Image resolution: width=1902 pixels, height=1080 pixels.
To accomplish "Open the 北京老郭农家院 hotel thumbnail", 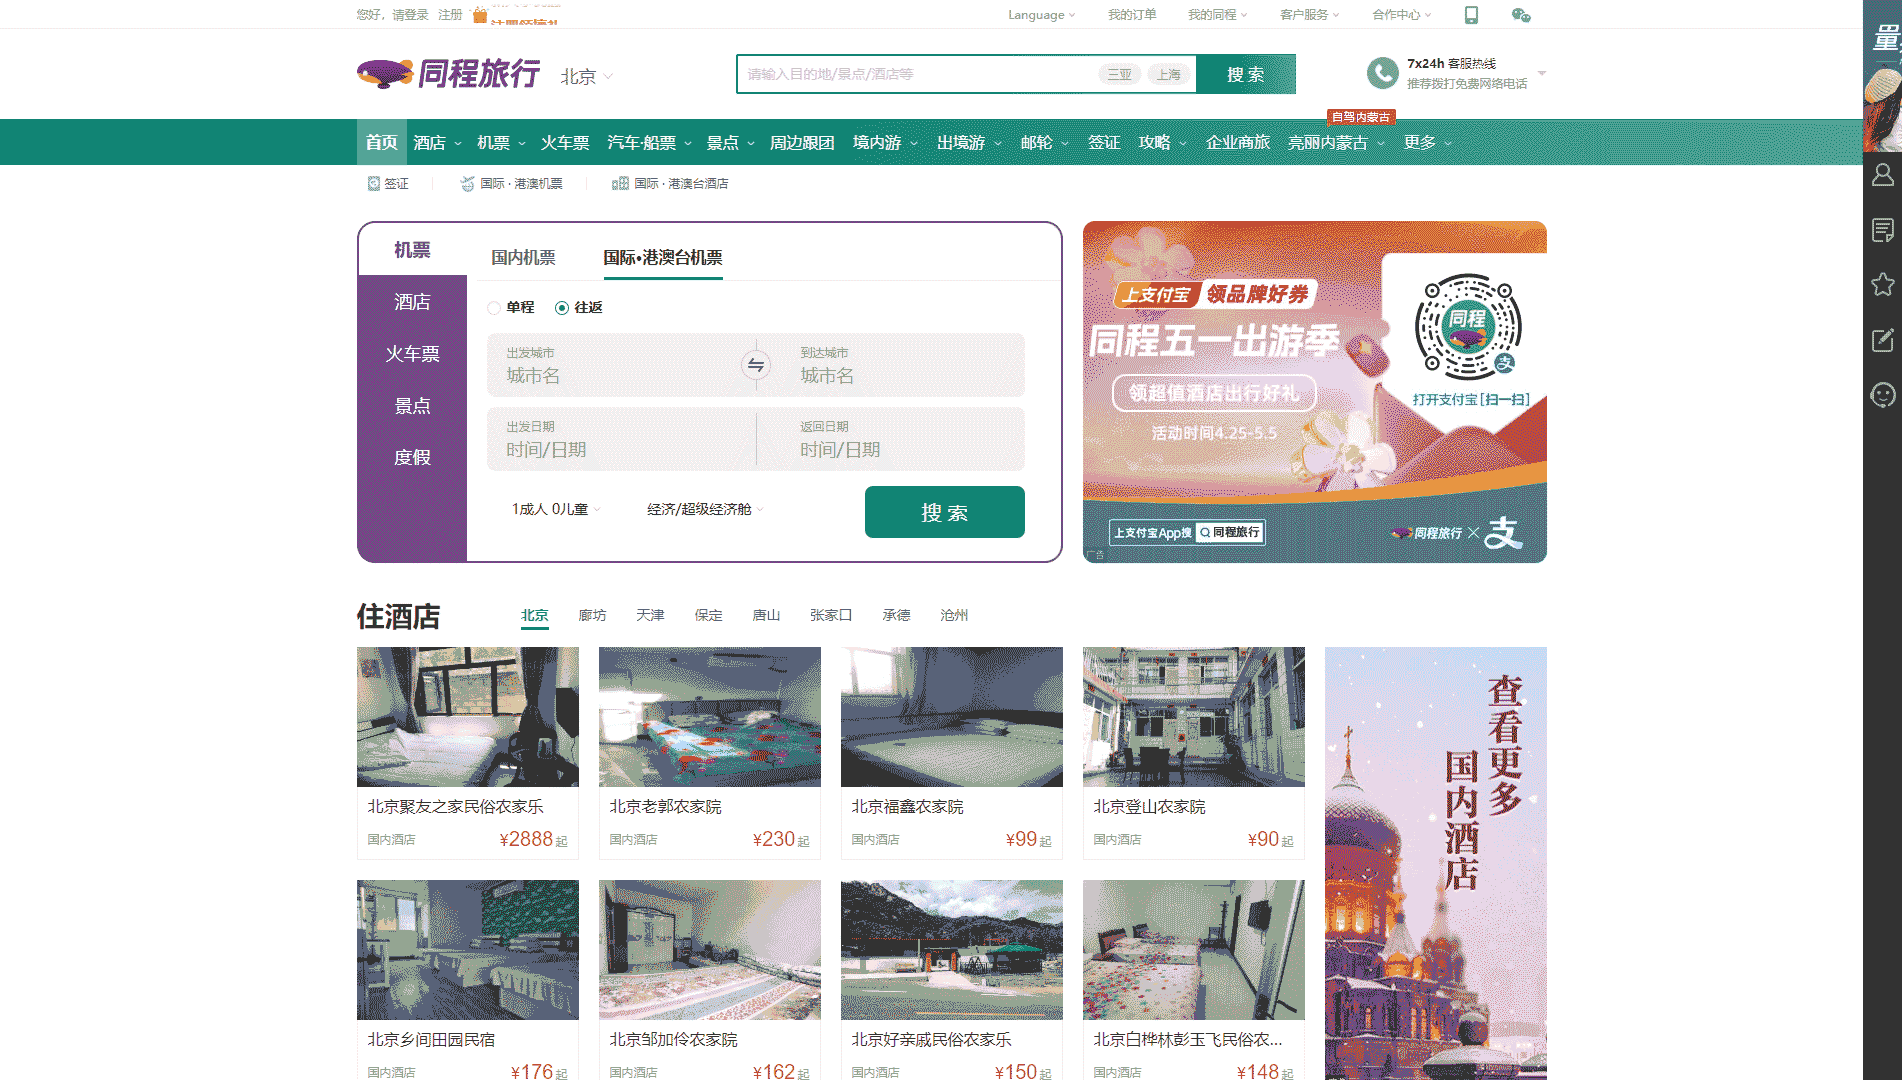I will pyautogui.click(x=710, y=717).
